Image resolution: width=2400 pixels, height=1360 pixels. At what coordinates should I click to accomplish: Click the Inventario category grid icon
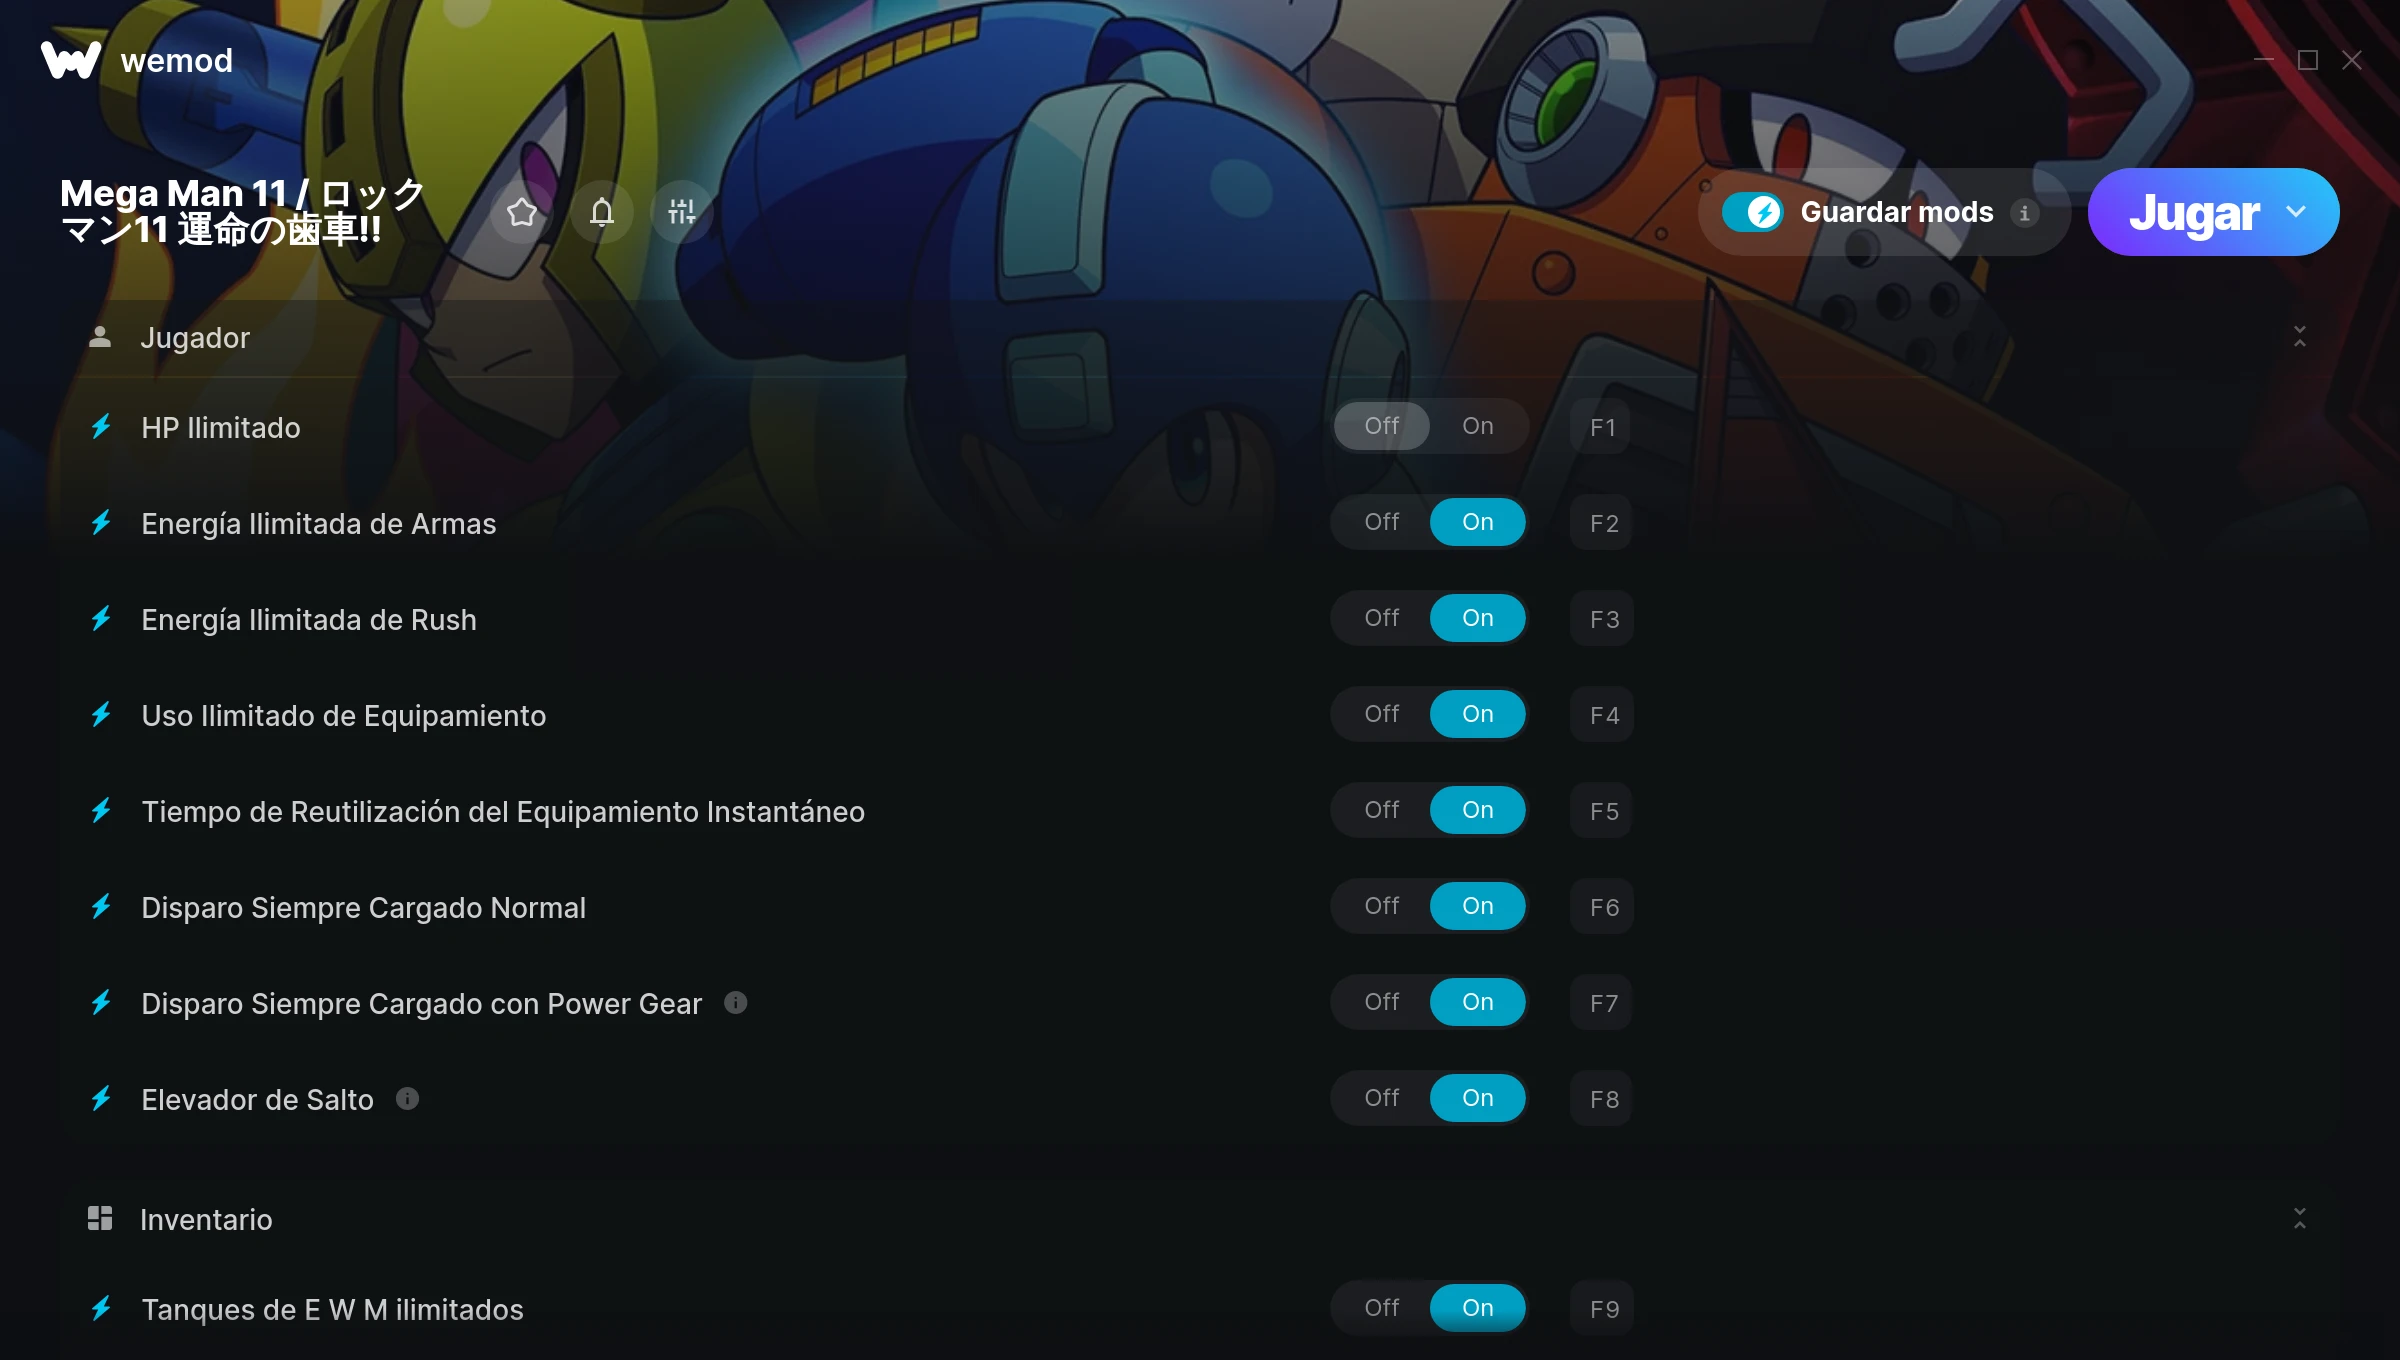[100, 1218]
